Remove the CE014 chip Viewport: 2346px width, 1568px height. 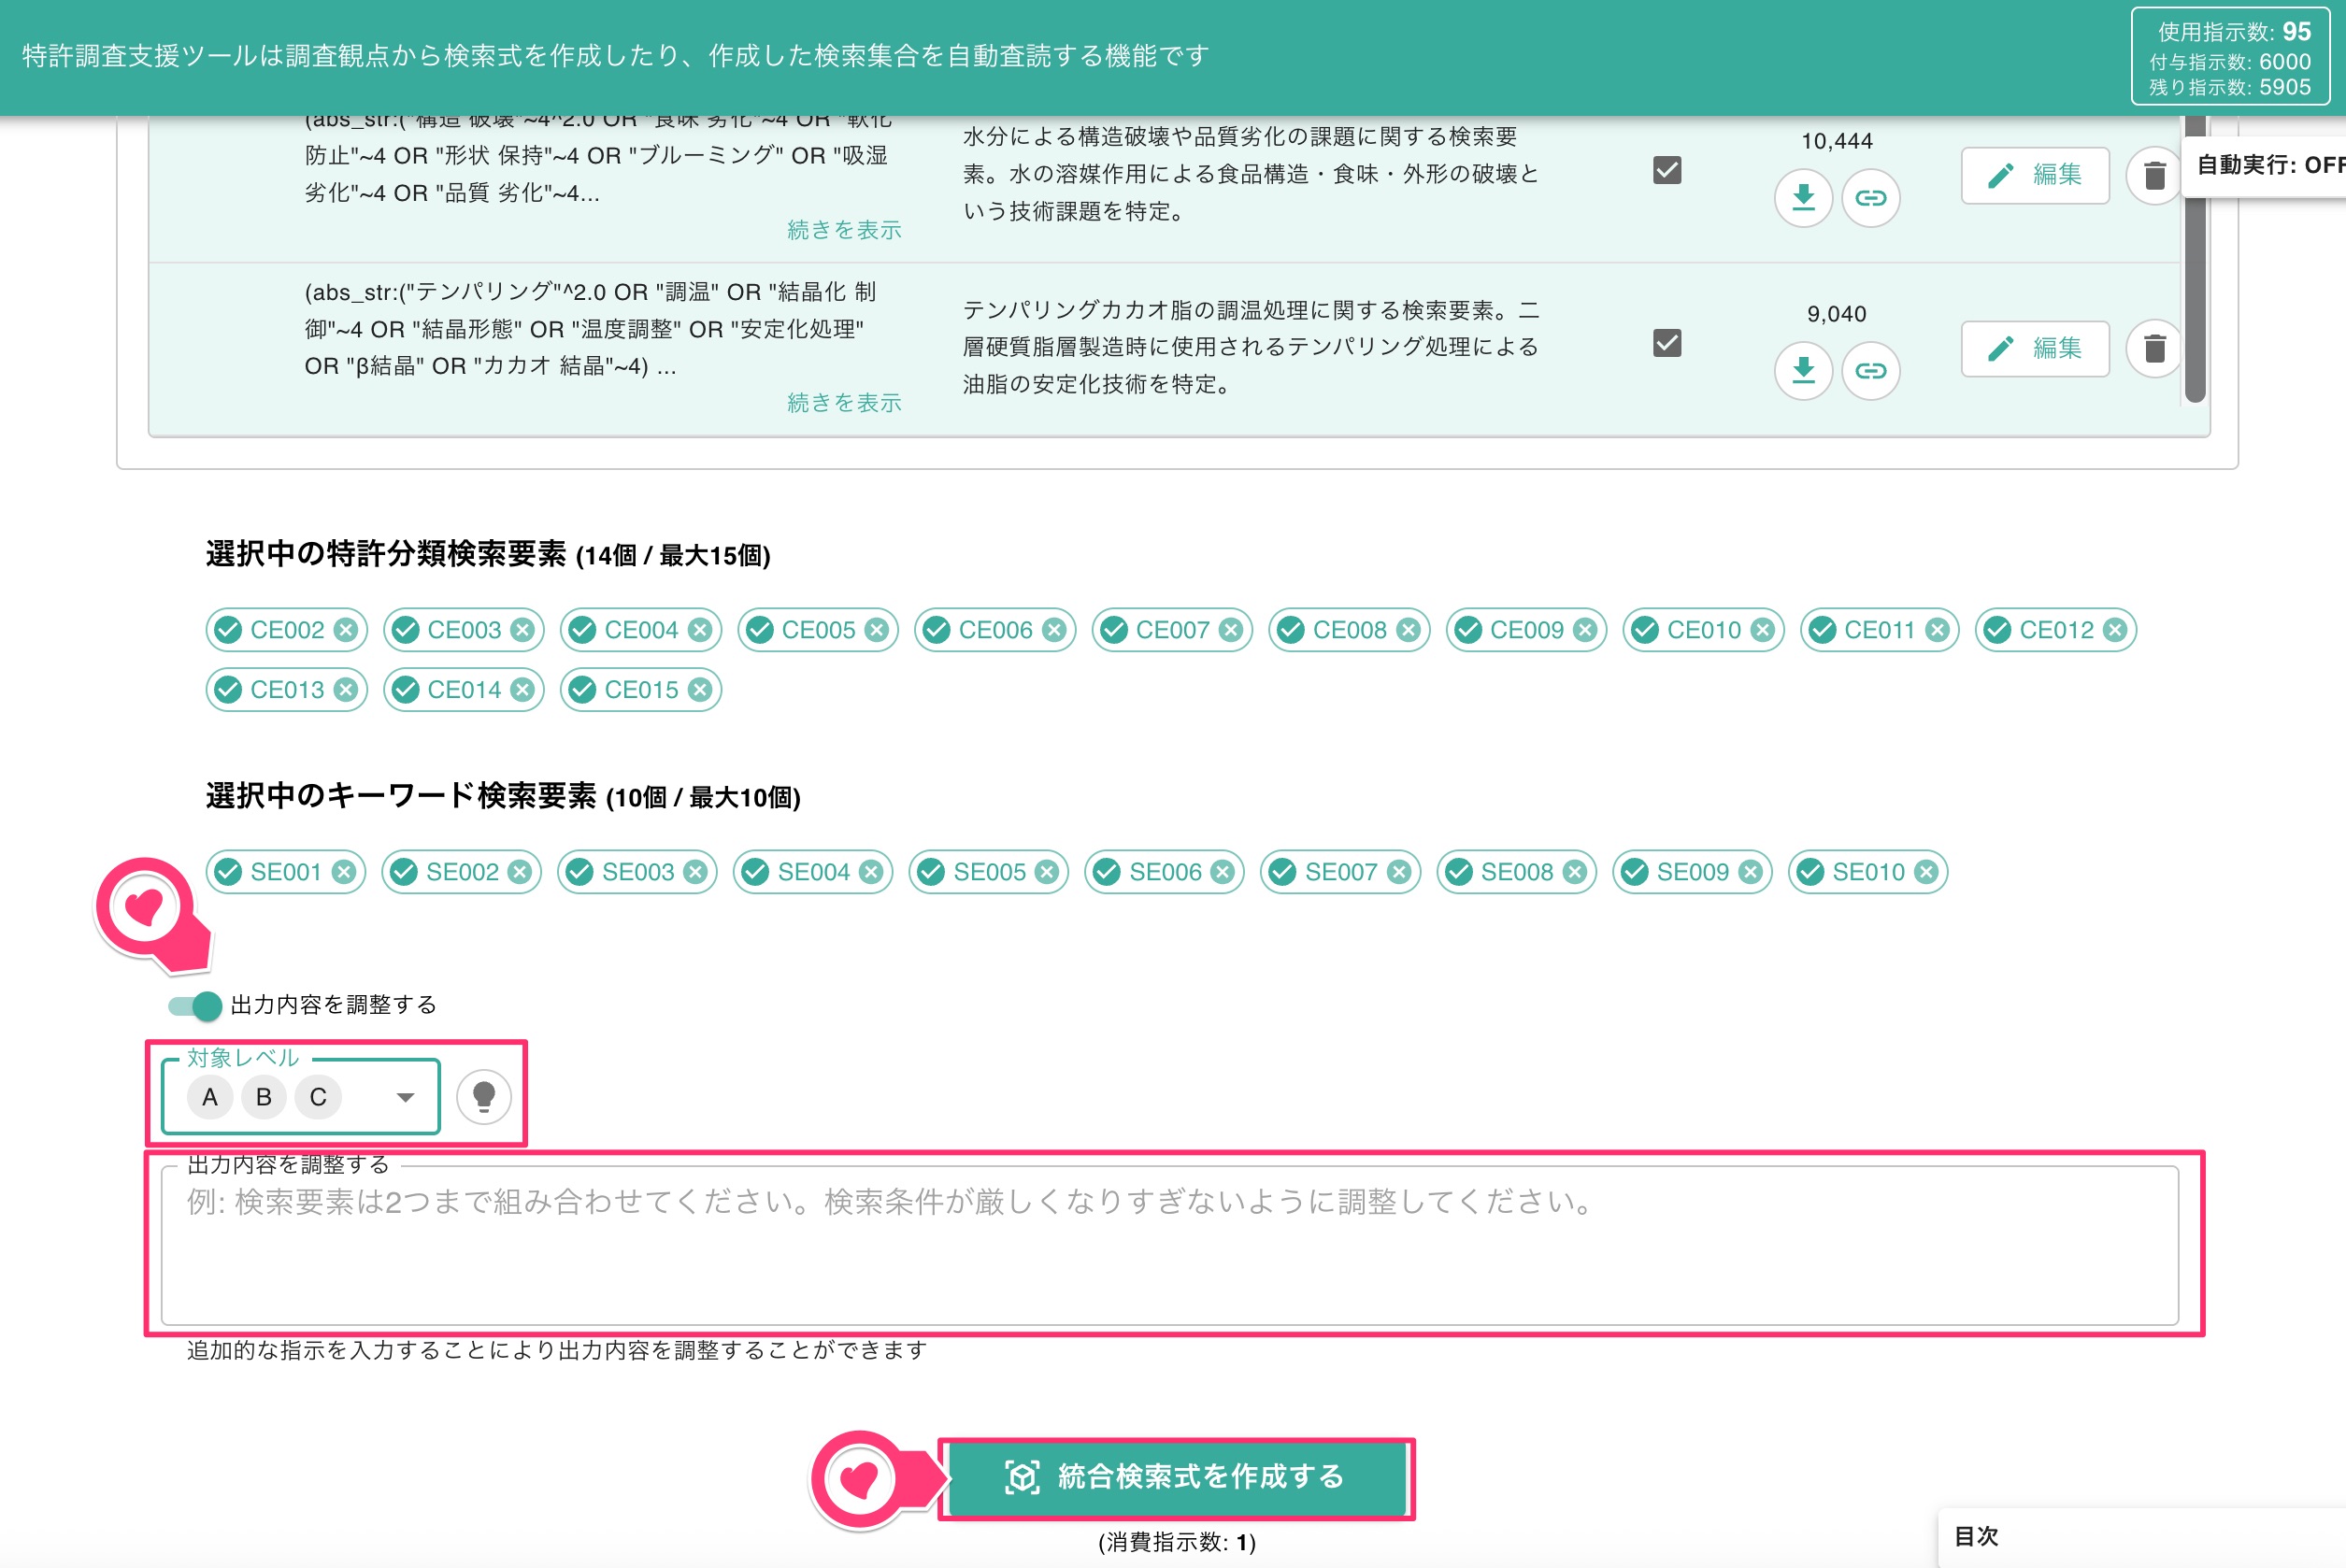click(523, 690)
